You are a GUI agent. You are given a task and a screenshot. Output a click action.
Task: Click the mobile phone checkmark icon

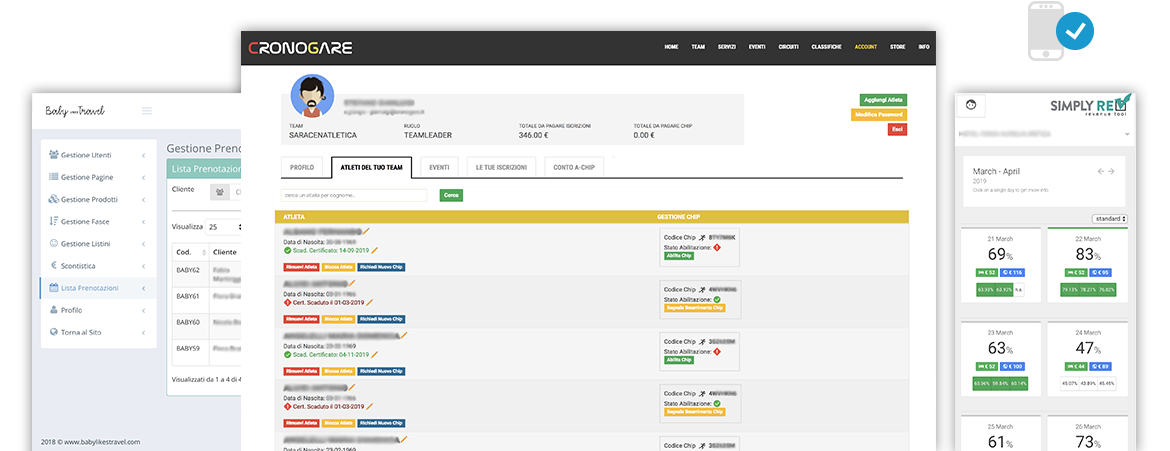pyautogui.click(x=1060, y=31)
